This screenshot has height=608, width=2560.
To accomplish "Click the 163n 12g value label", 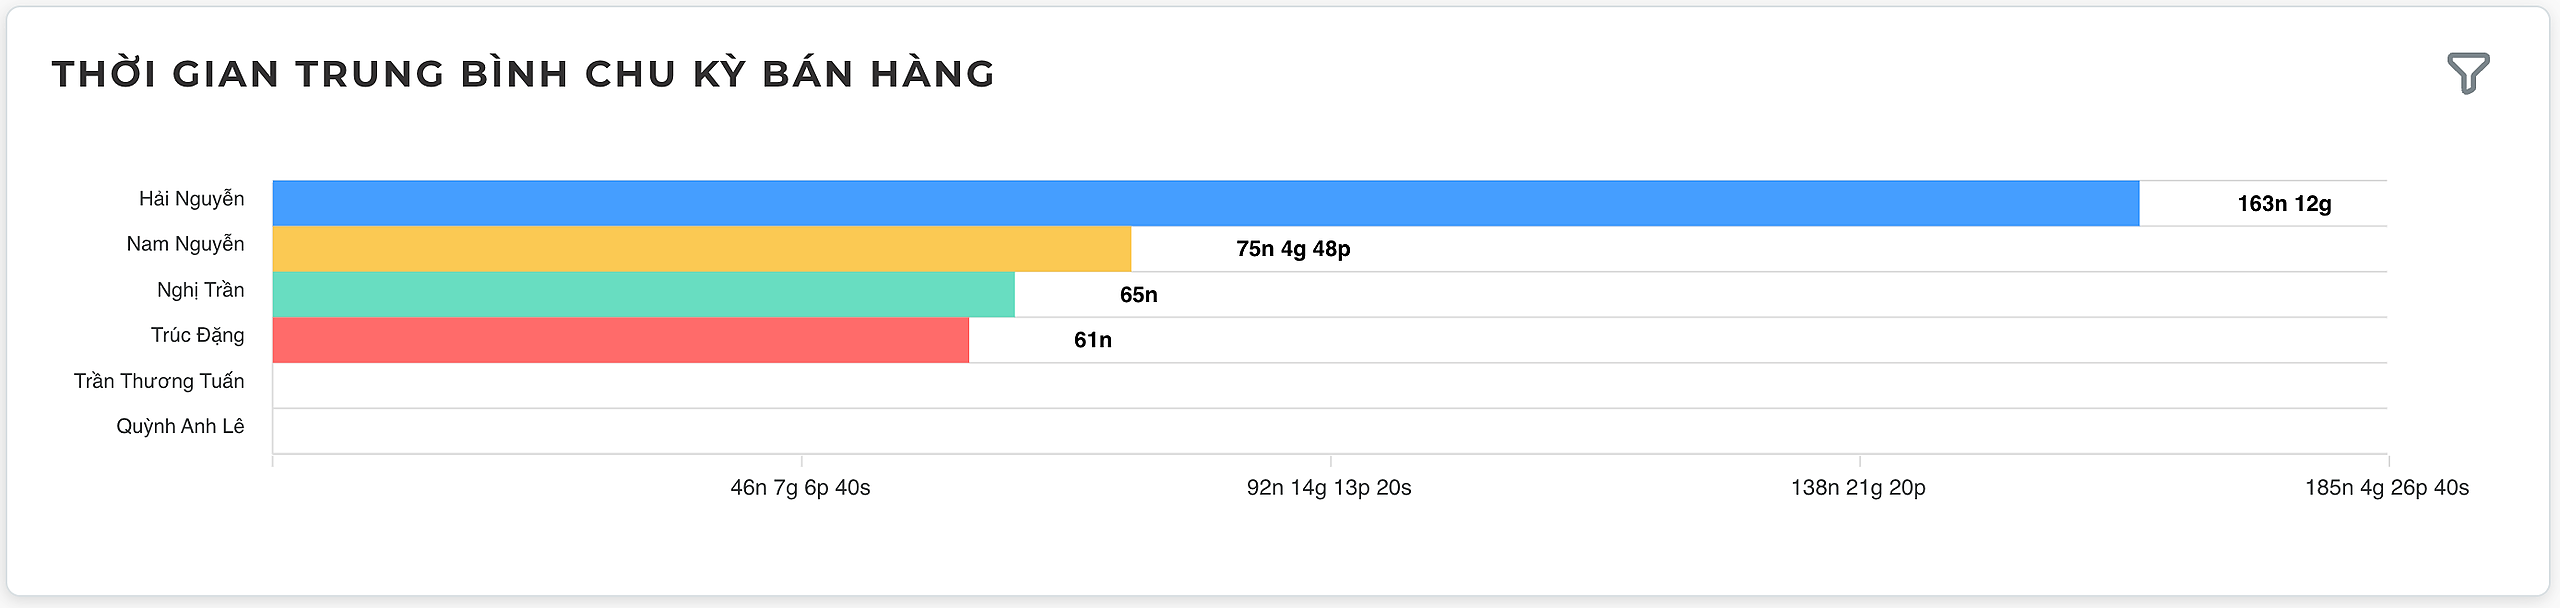I will point(2284,204).
